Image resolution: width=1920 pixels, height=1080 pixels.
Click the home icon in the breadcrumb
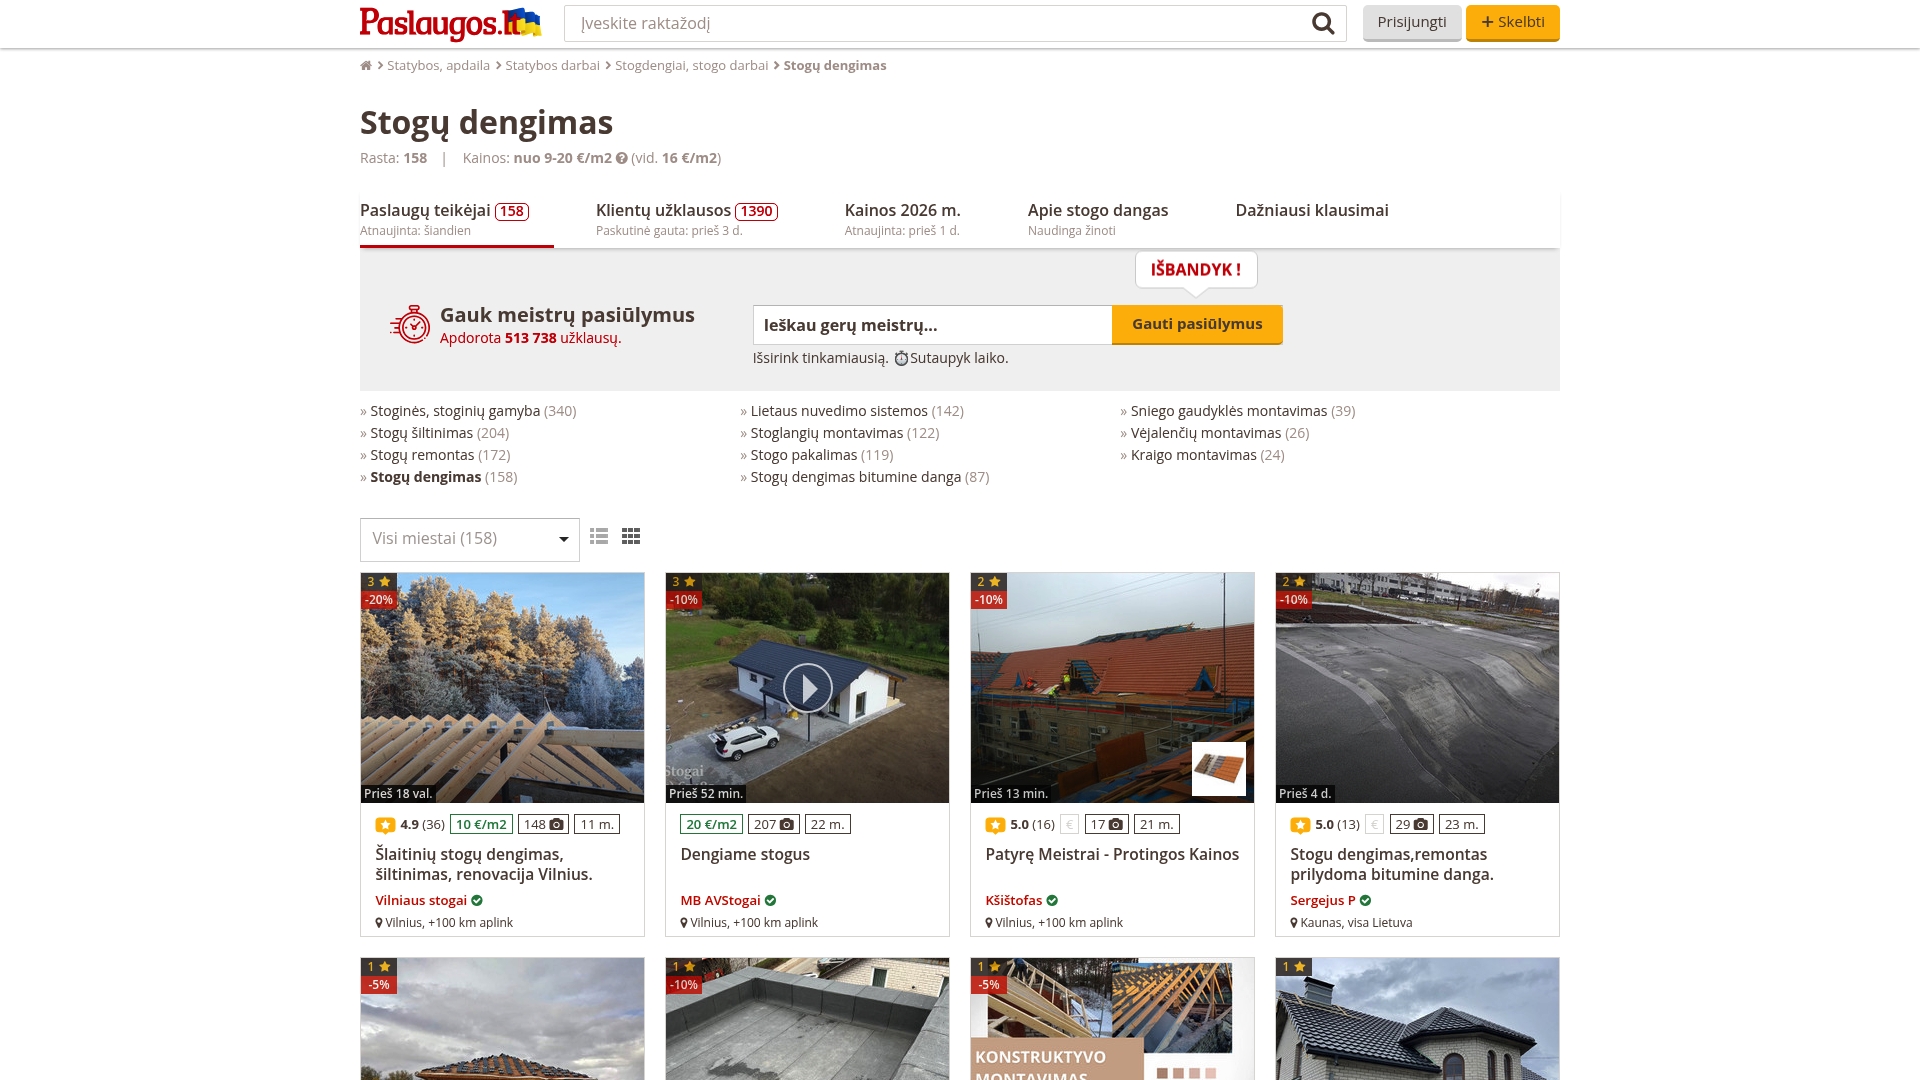tap(365, 65)
